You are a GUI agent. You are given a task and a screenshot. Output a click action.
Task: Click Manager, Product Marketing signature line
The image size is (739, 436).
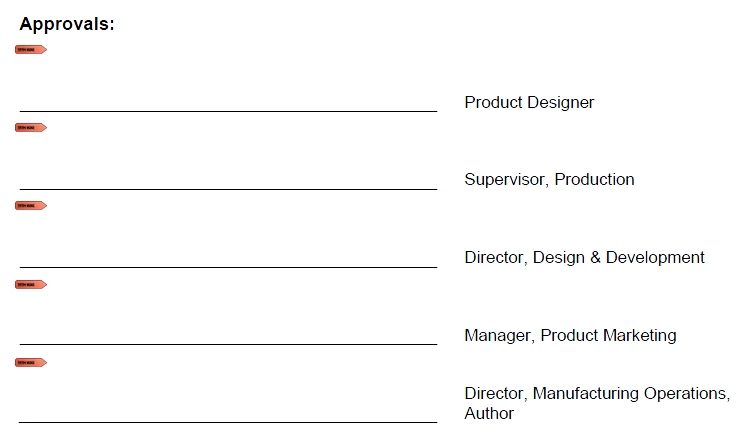pos(229,344)
